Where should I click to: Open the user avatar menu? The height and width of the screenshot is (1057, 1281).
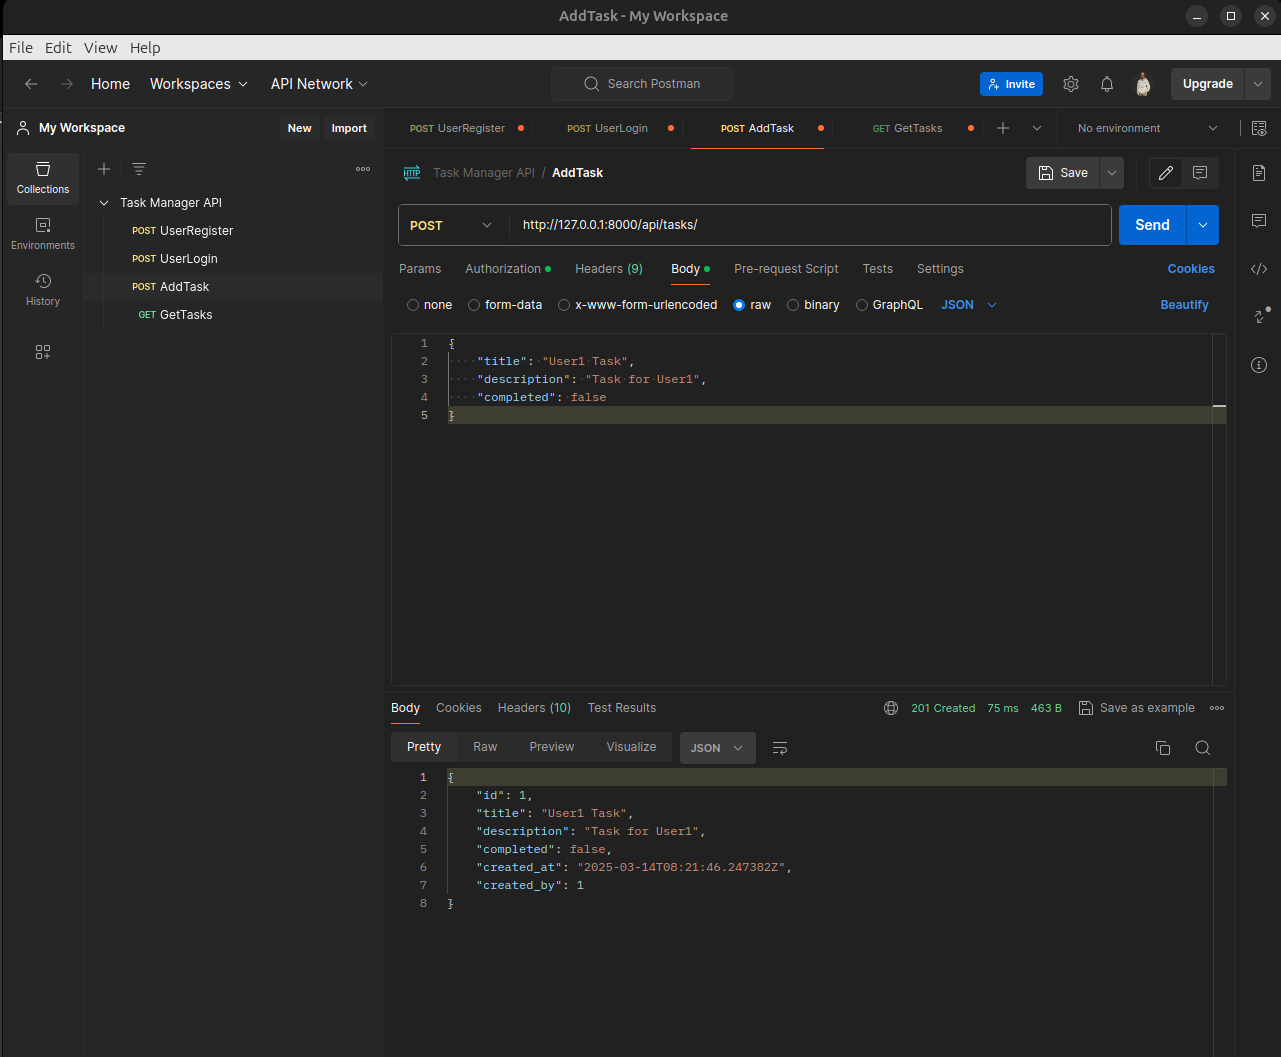pos(1143,84)
